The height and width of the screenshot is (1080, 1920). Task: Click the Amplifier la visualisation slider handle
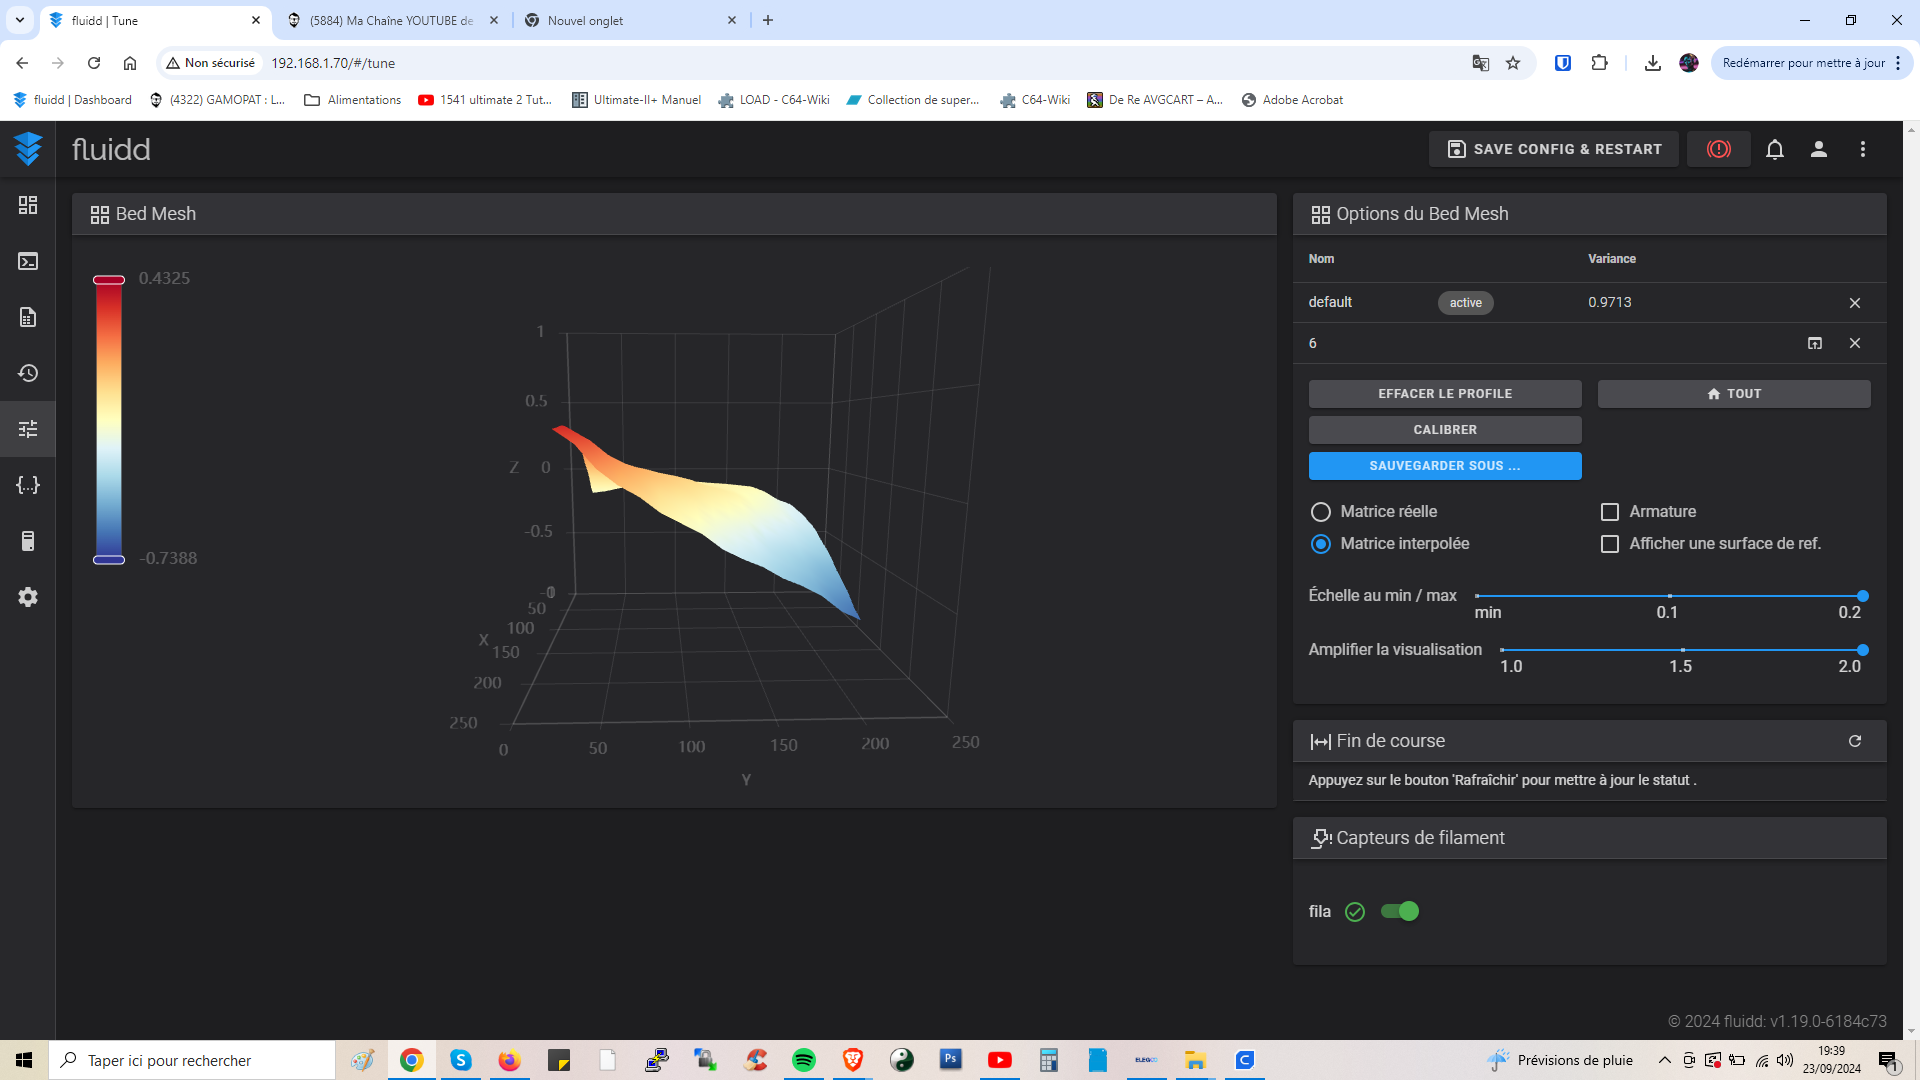[x=1862, y=650]
